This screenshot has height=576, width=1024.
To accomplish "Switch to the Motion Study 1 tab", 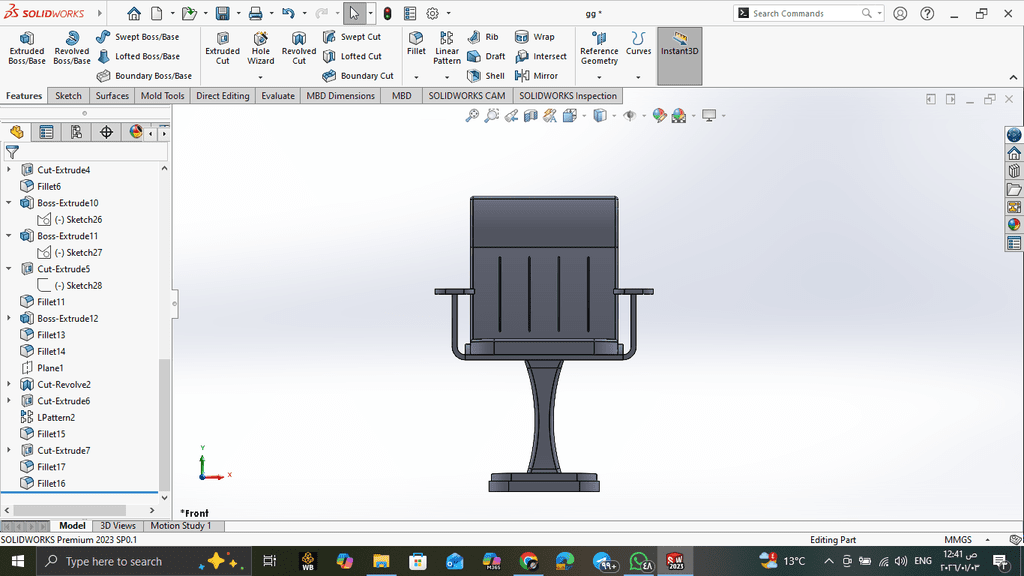I will tap(180, 526).
